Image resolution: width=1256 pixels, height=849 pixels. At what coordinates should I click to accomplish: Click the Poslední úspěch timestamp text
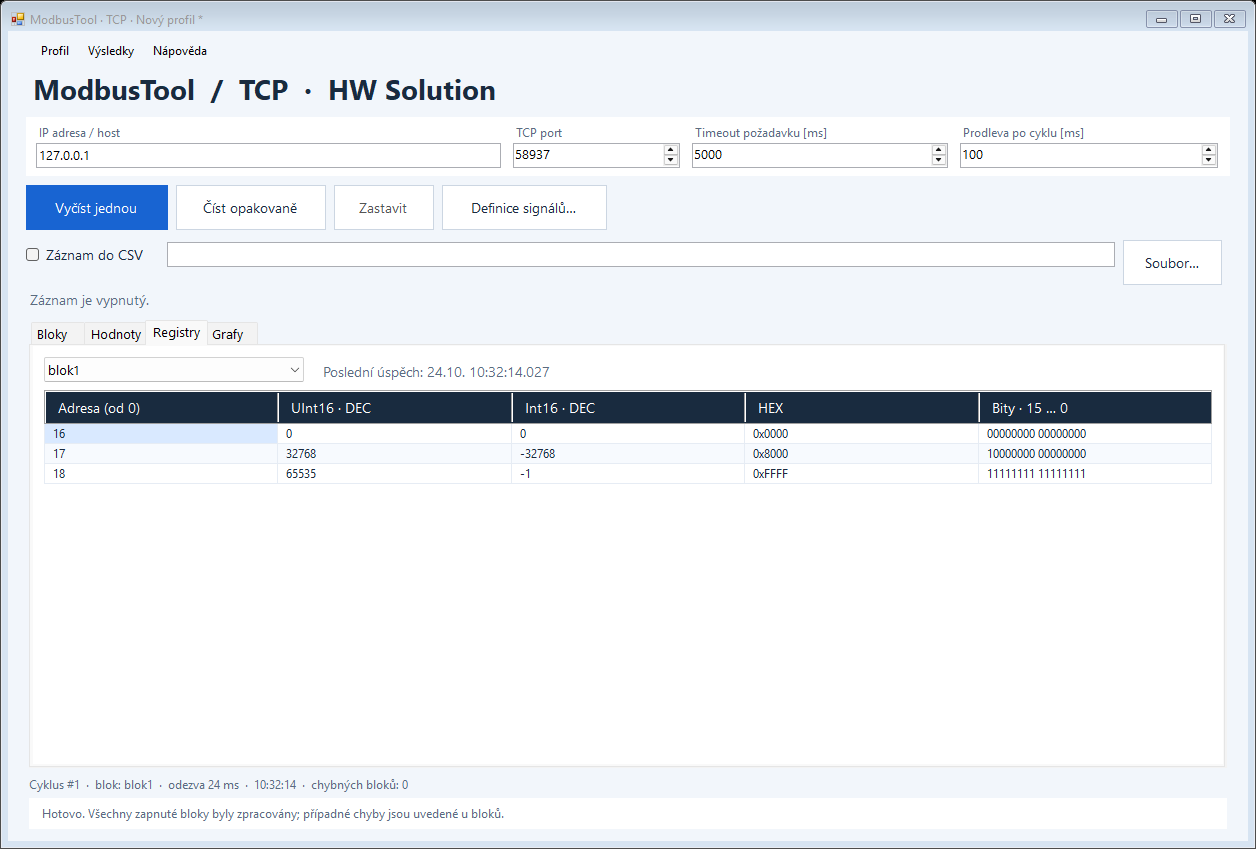[436, 372]
